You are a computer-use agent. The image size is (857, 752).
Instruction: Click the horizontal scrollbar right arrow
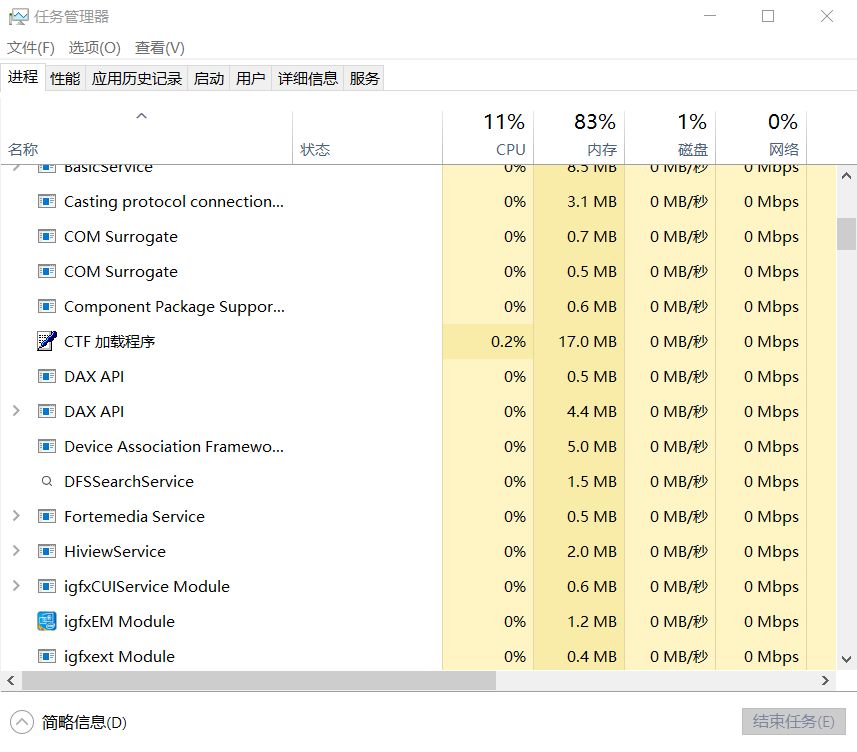(825, 680)
